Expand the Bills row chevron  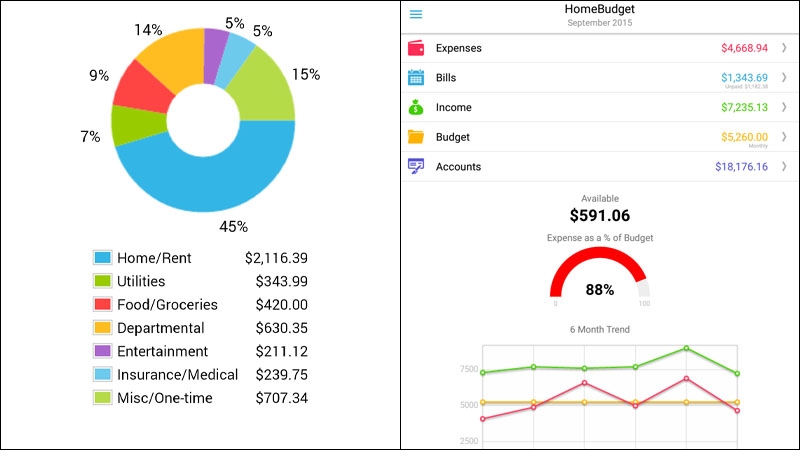[784, 78]
